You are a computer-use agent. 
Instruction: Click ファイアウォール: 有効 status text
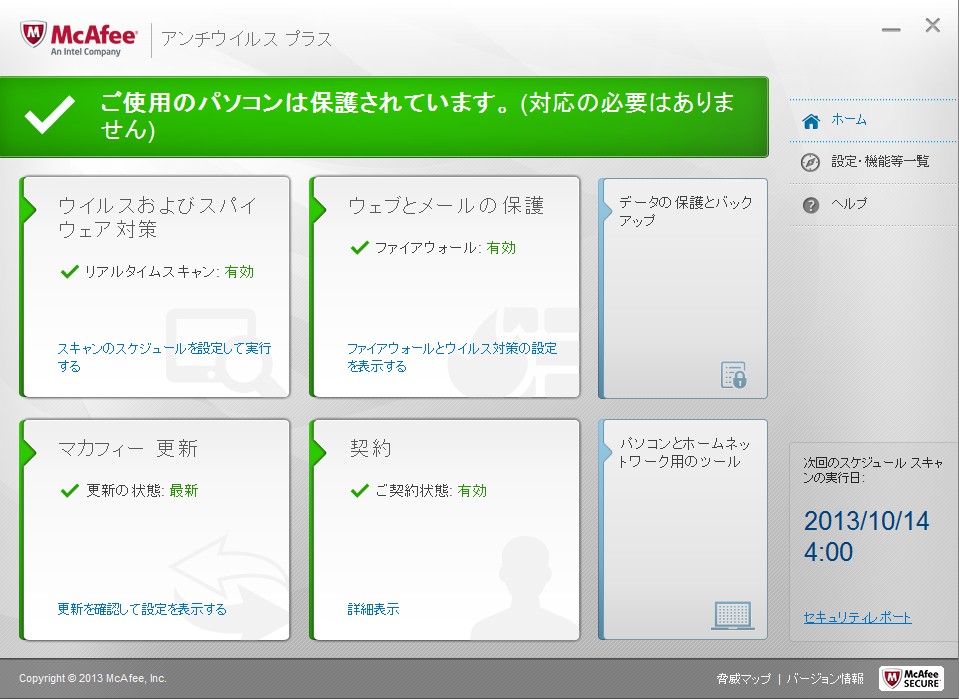(x=445, y=248)
